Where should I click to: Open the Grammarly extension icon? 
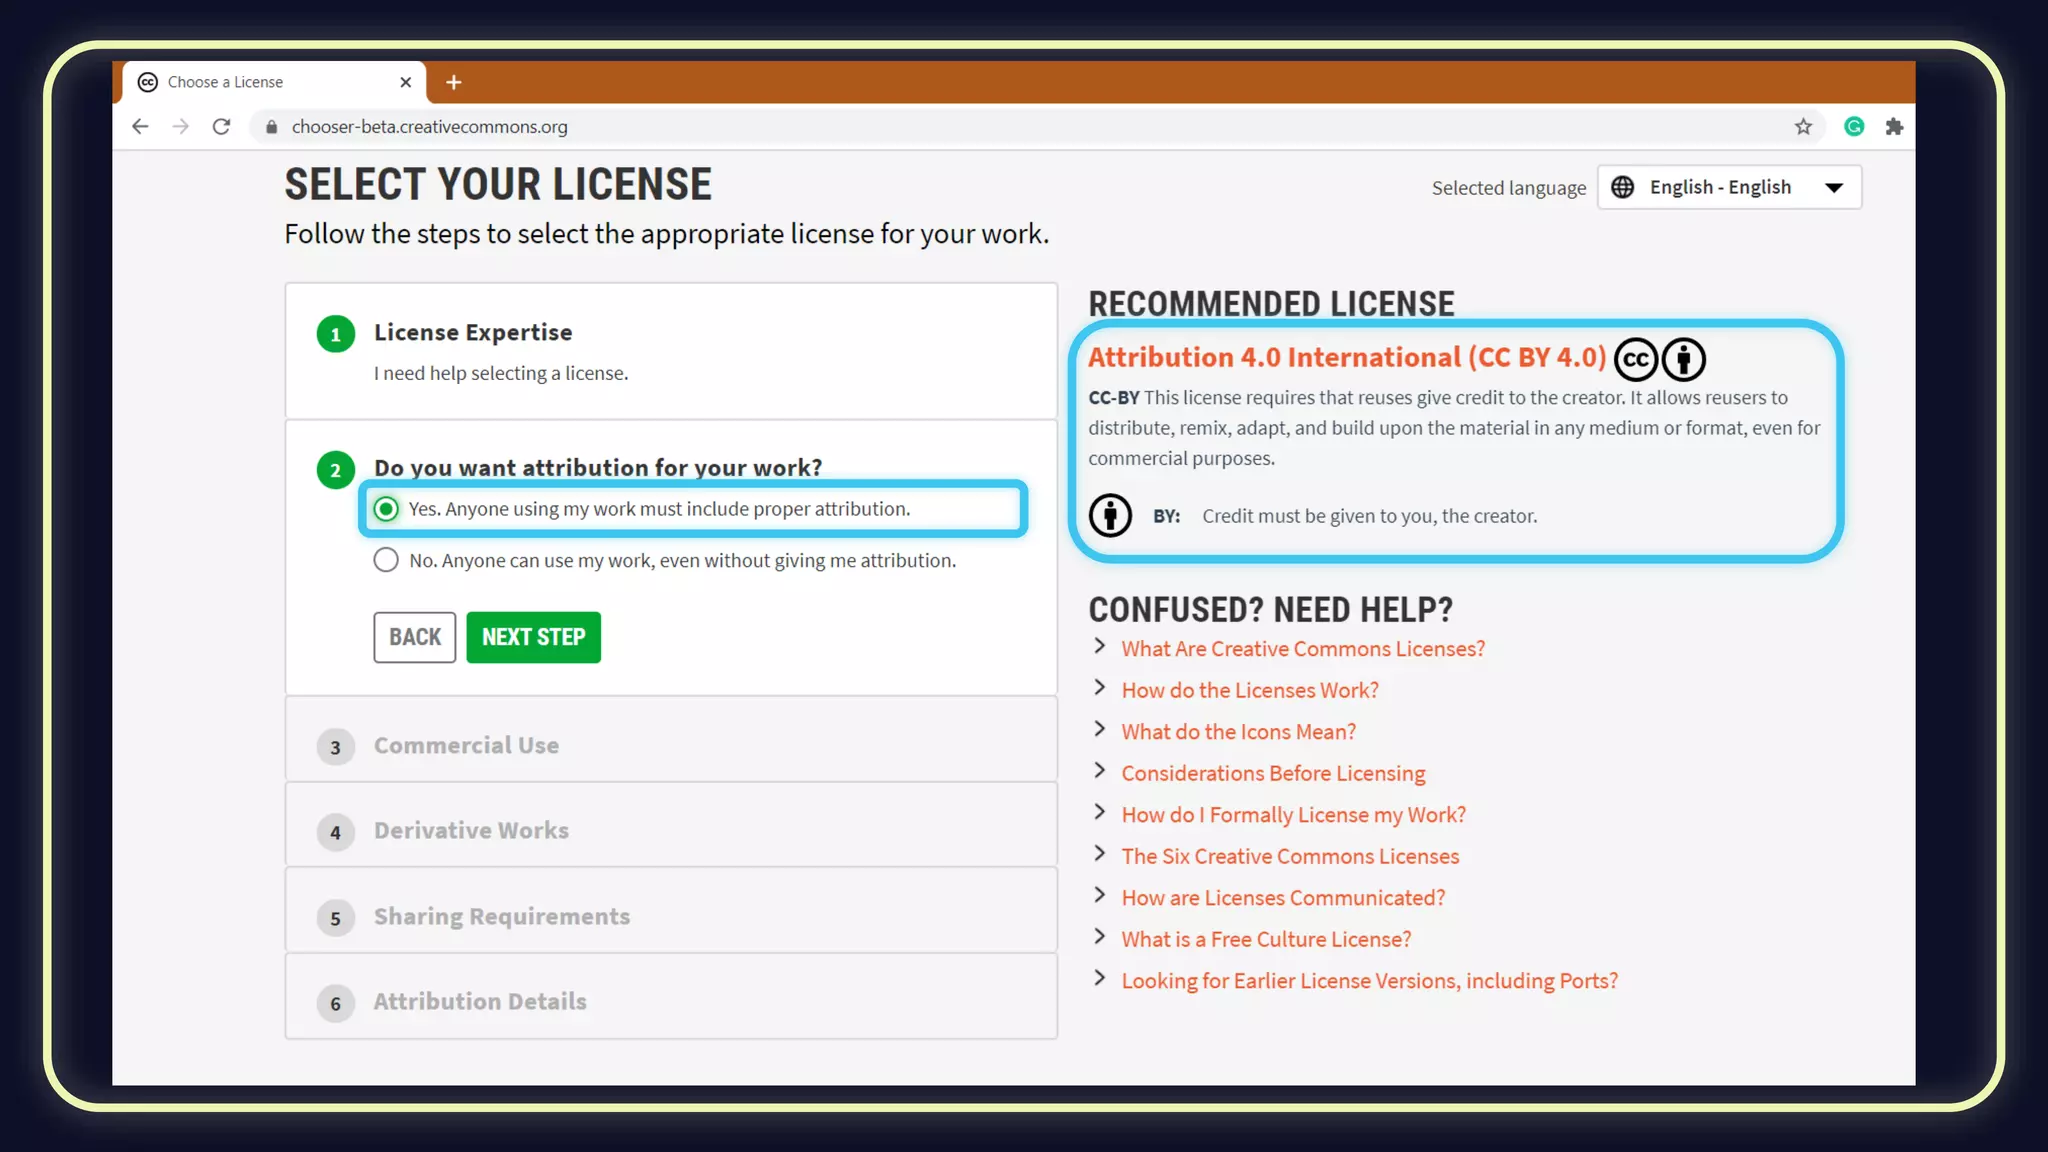(x=1854, y=127)
